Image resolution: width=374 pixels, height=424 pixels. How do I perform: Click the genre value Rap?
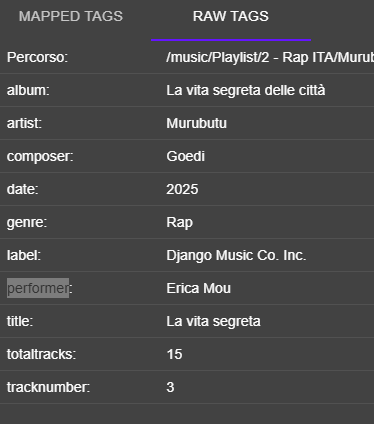point(179,222)
